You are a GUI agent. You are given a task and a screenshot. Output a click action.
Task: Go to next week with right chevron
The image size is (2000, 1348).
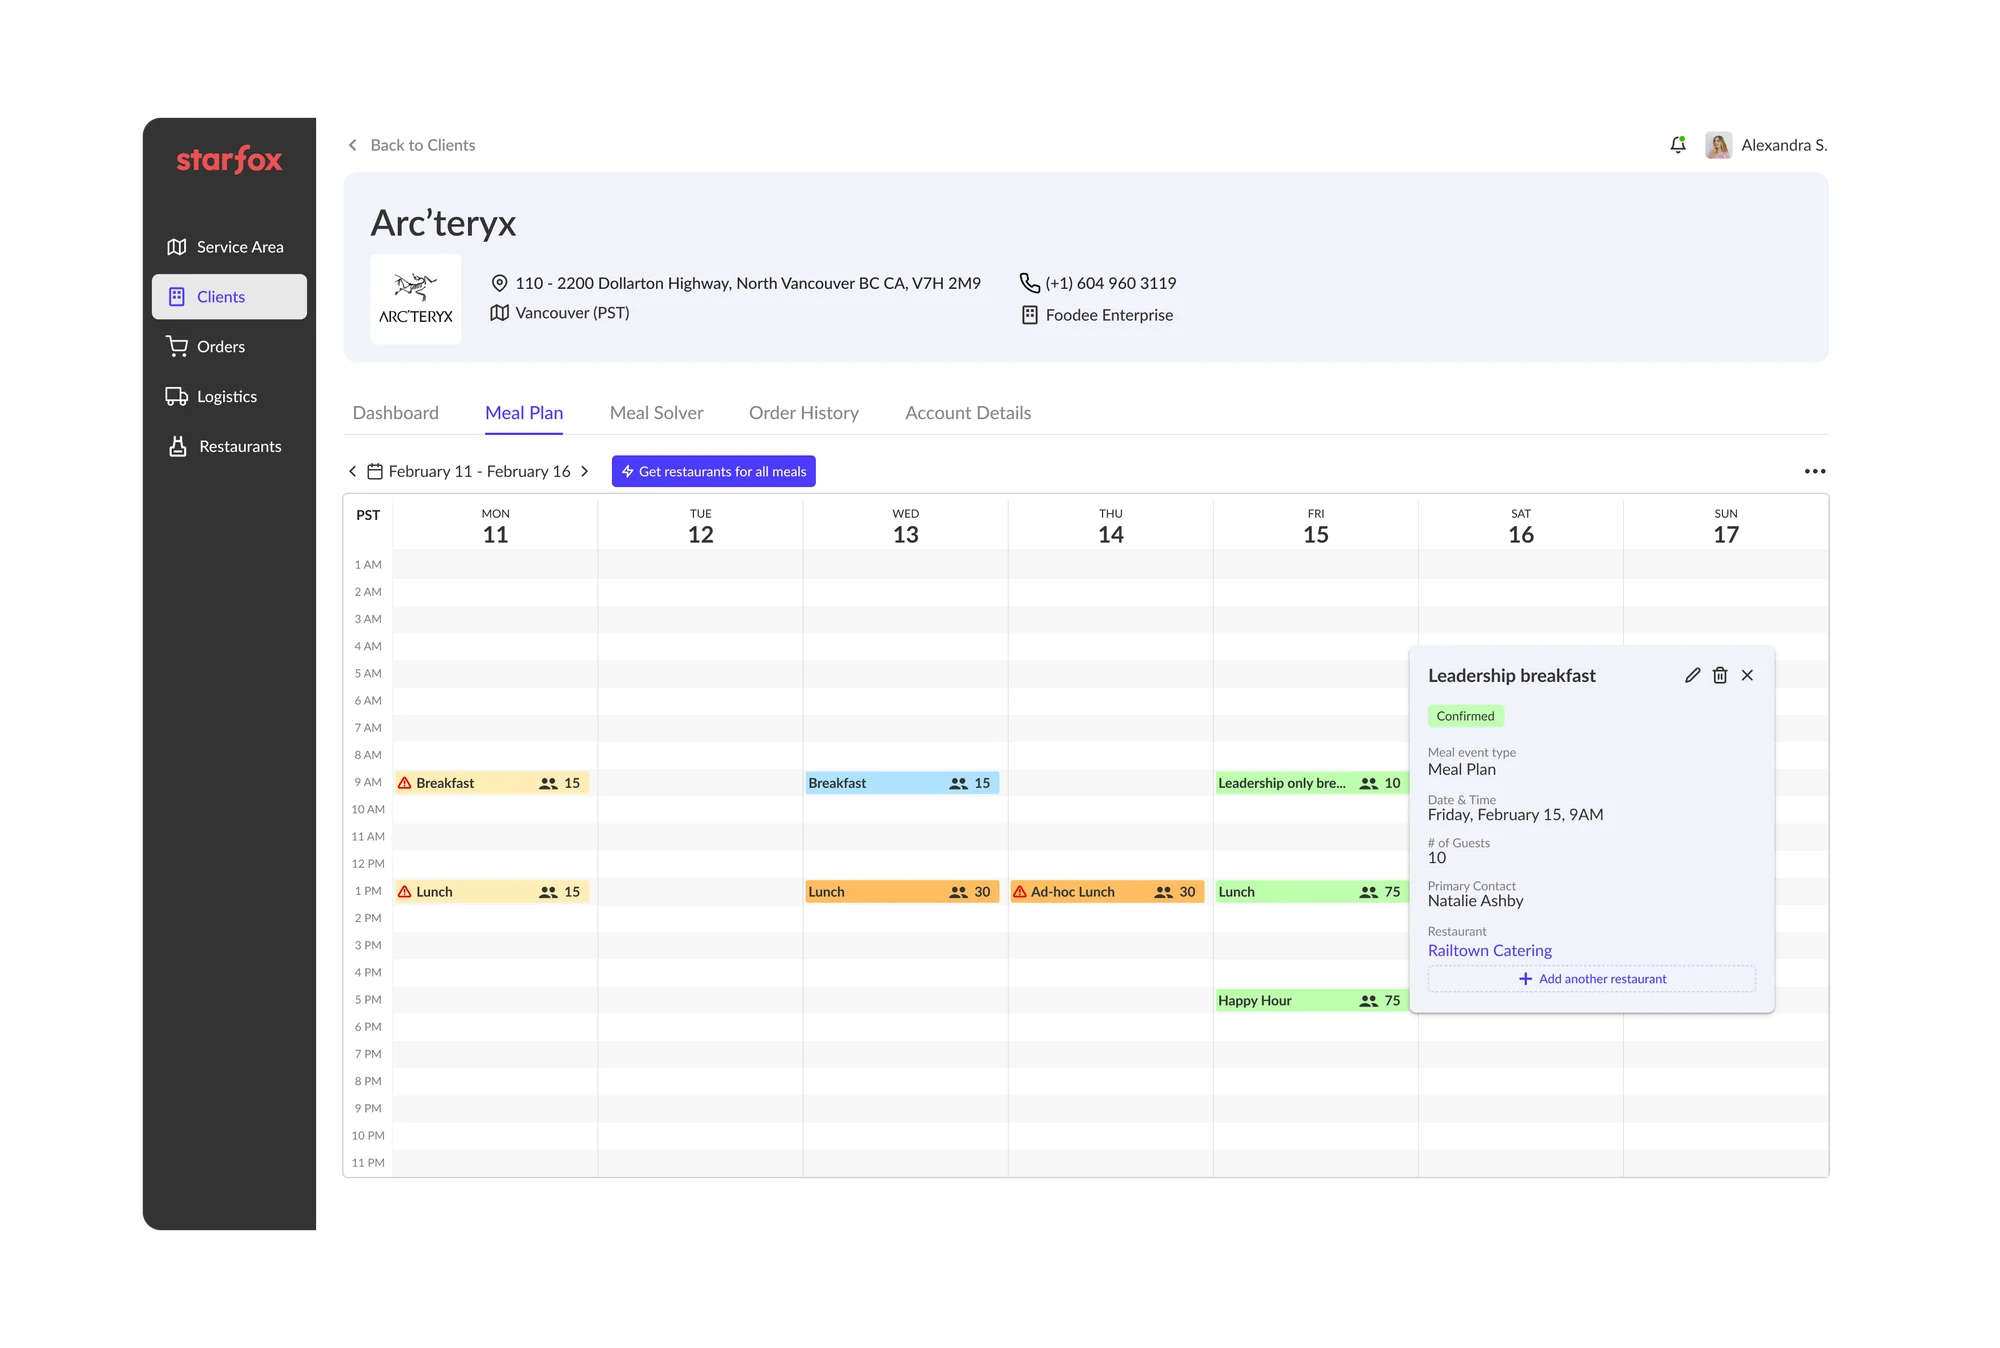(585, 471)
